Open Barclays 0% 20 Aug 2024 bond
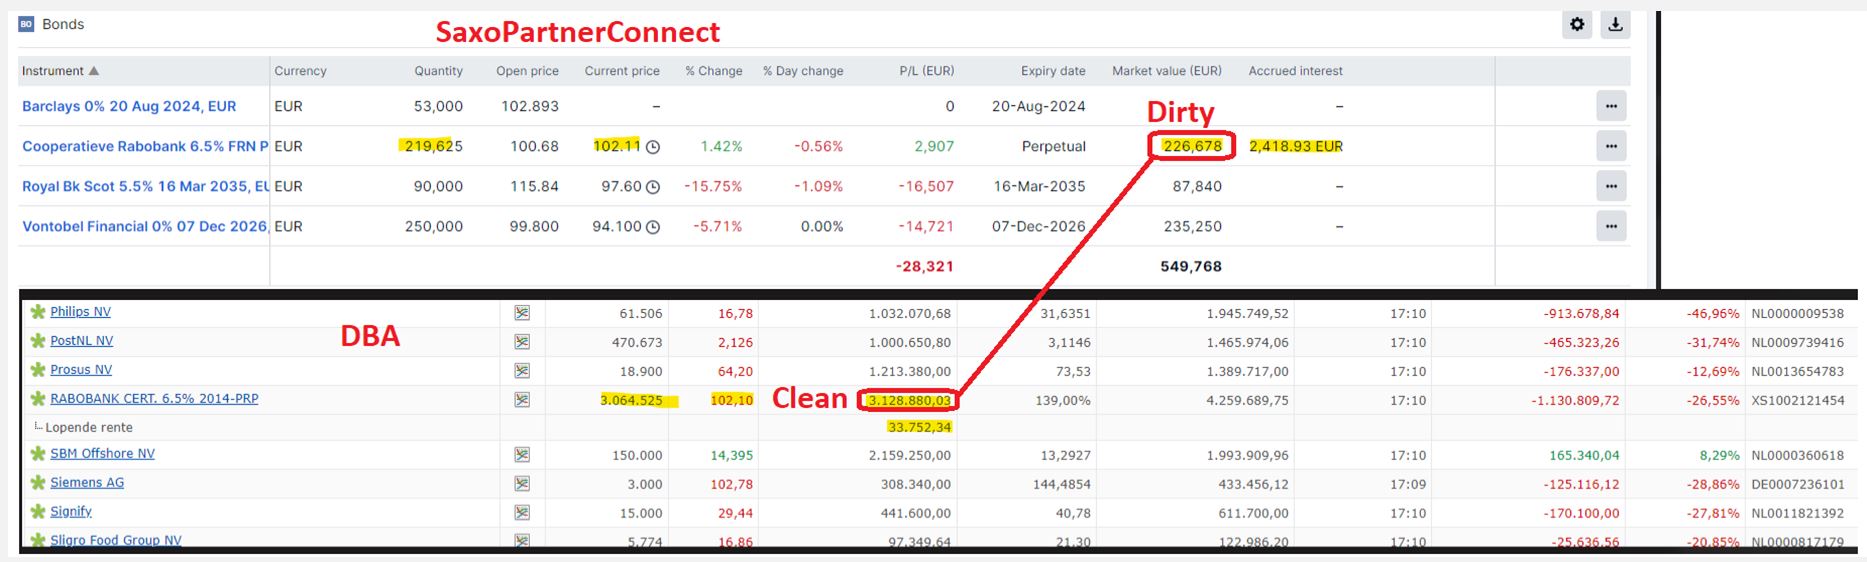 click(x=129, y=106)
